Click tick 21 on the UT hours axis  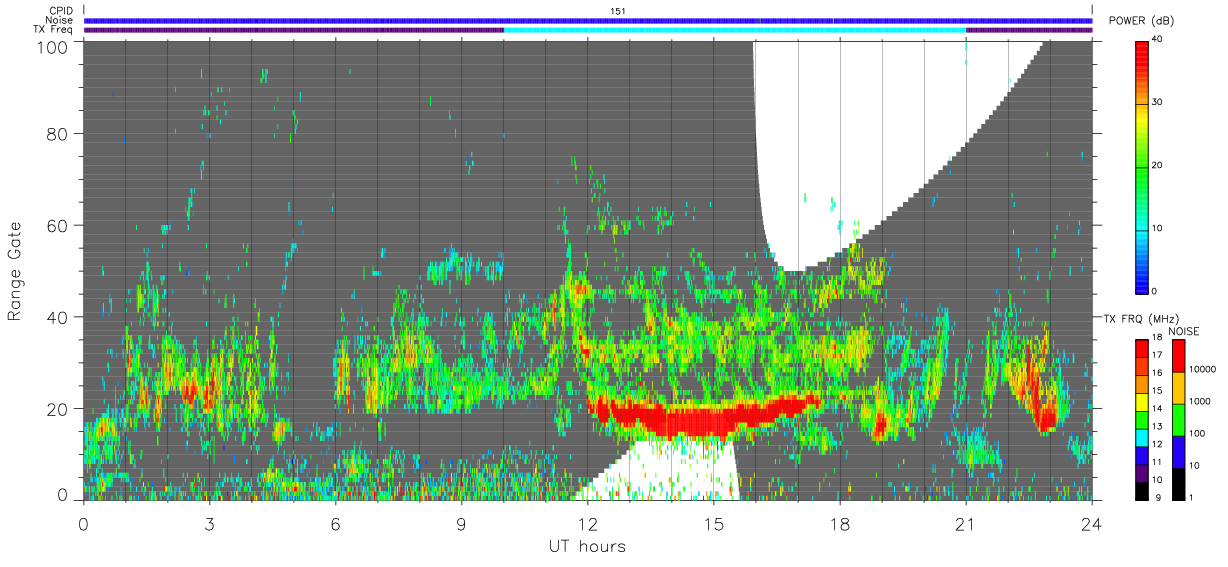coord(965,523)
